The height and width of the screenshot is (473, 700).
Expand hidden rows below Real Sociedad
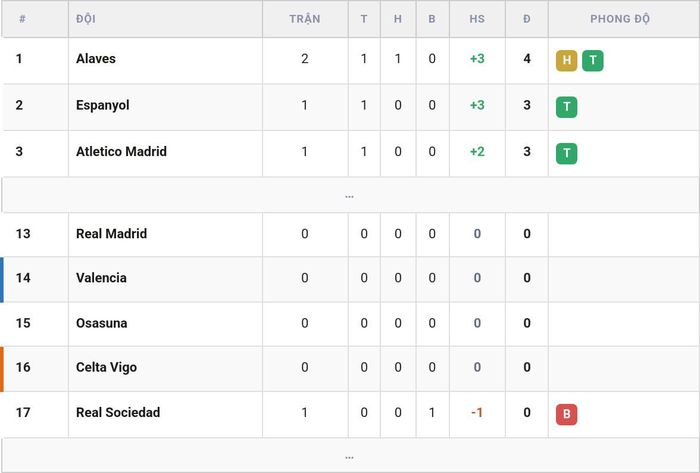pos(350,456)
